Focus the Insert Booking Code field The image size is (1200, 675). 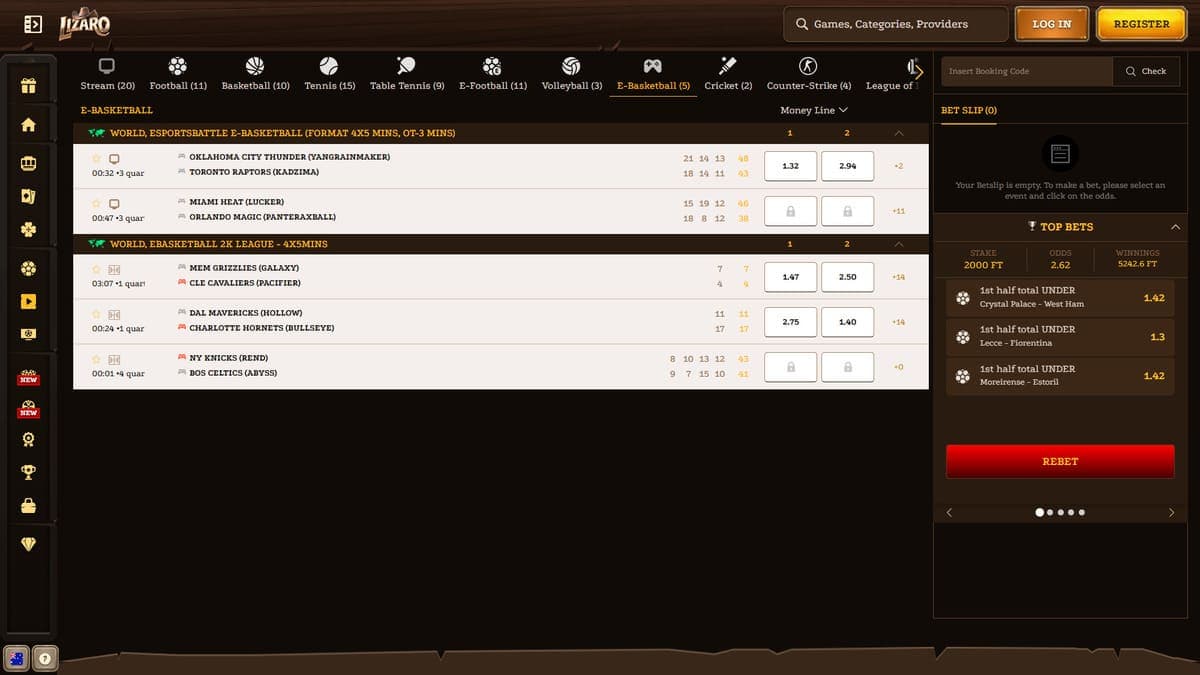[1027, 71]
